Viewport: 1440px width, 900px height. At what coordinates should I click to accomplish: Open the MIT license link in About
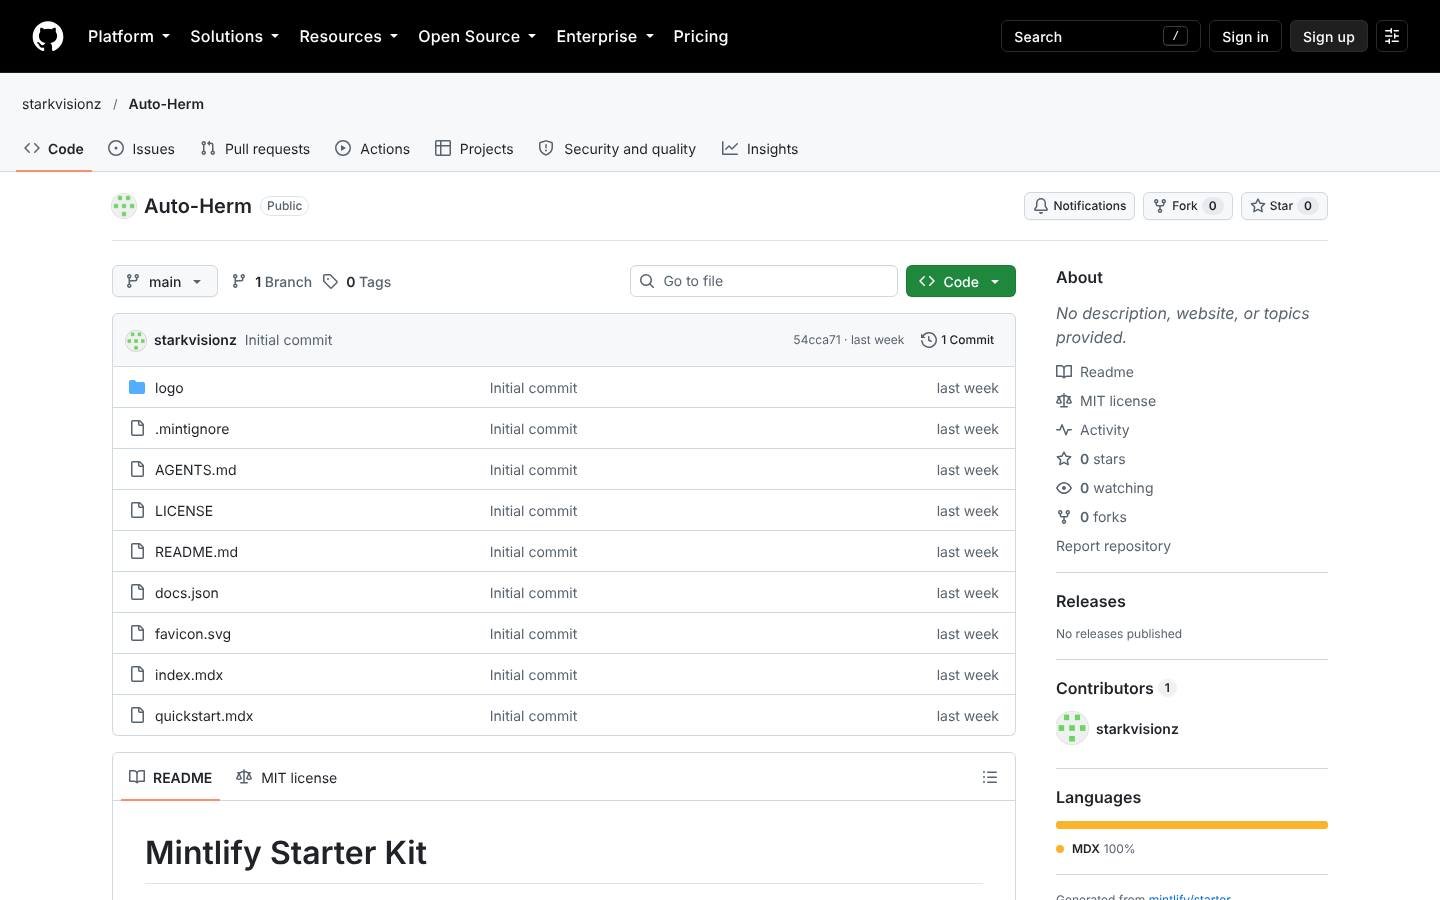click(1106, 401)
